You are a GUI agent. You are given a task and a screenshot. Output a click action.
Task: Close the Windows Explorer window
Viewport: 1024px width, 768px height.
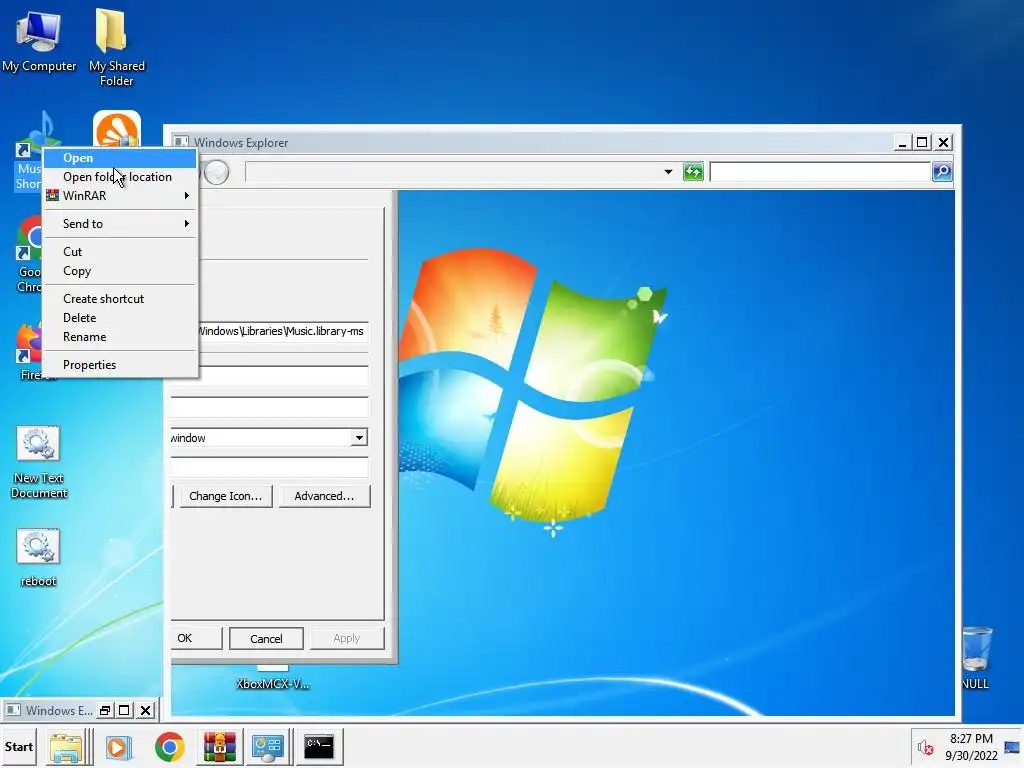tap(944, 142)
